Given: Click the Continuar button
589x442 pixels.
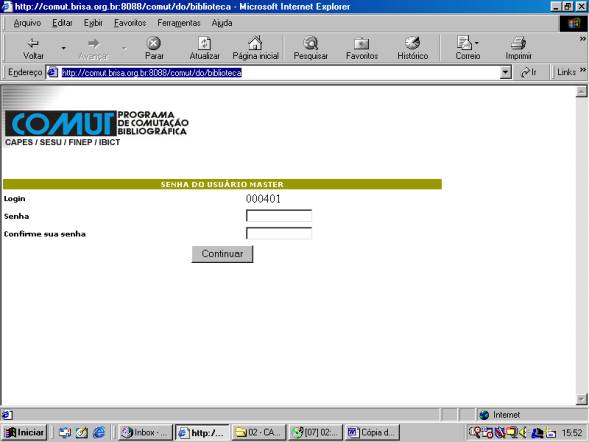Looking at the screenshot, I should (222, 254).
